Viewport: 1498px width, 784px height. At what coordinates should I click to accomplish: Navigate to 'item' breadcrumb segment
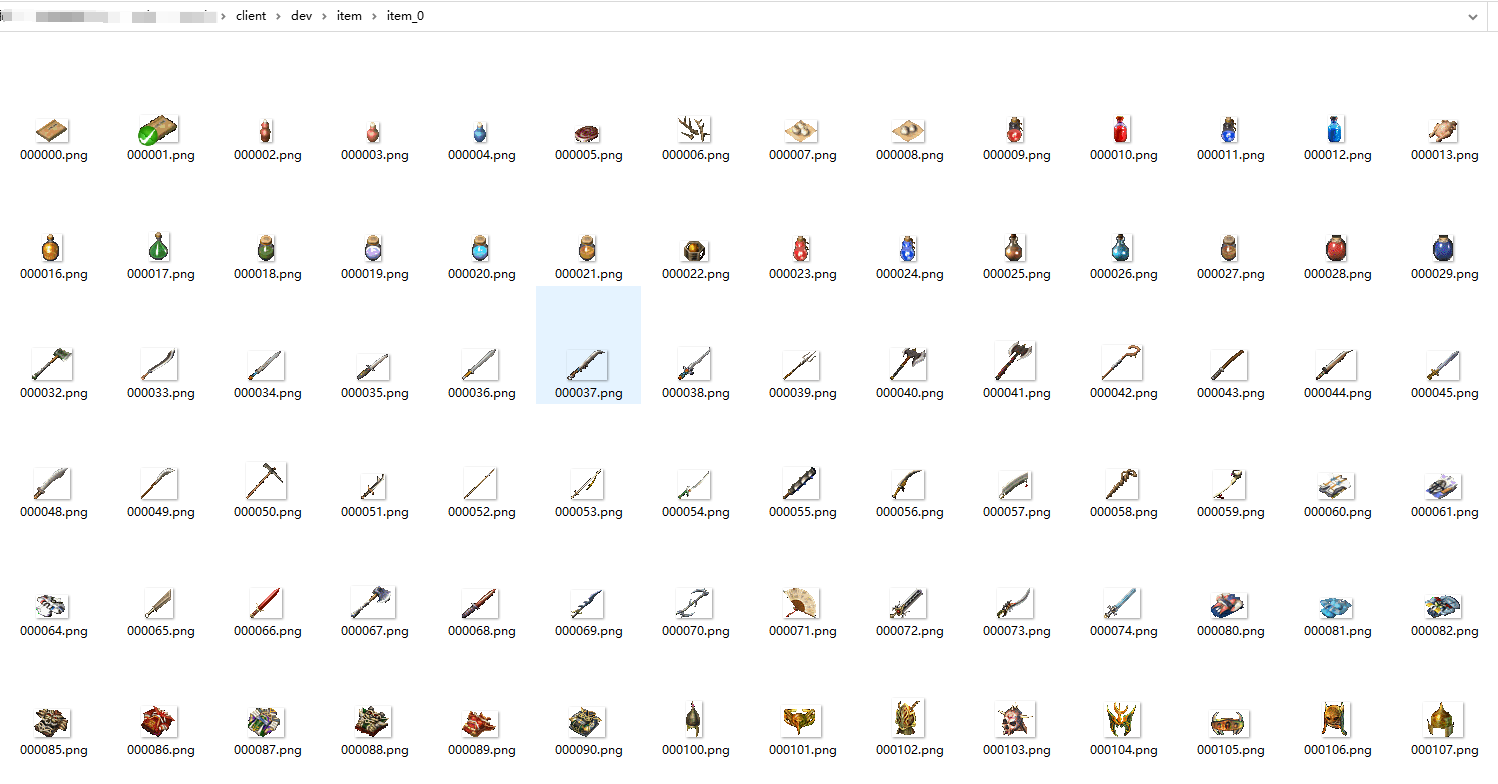click(349, 17)
